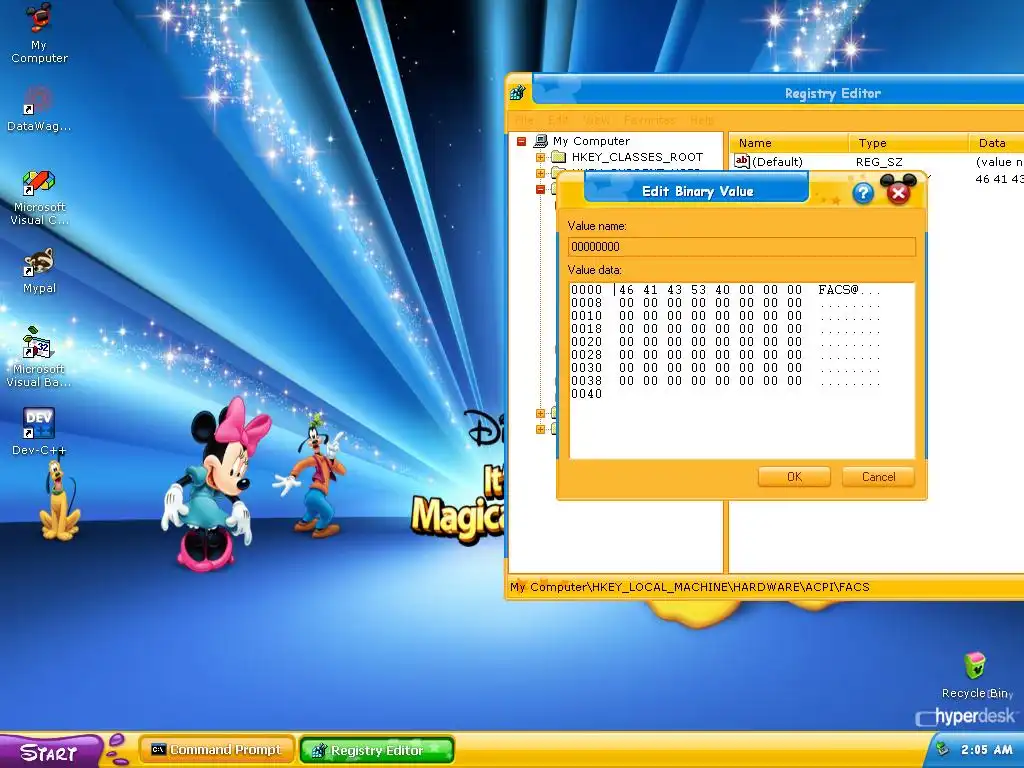The height and width of the screenshot is (768, 1024).
Task: Click the 0008 offset row label
Action: pyautogui.click(x=586, y=303)
